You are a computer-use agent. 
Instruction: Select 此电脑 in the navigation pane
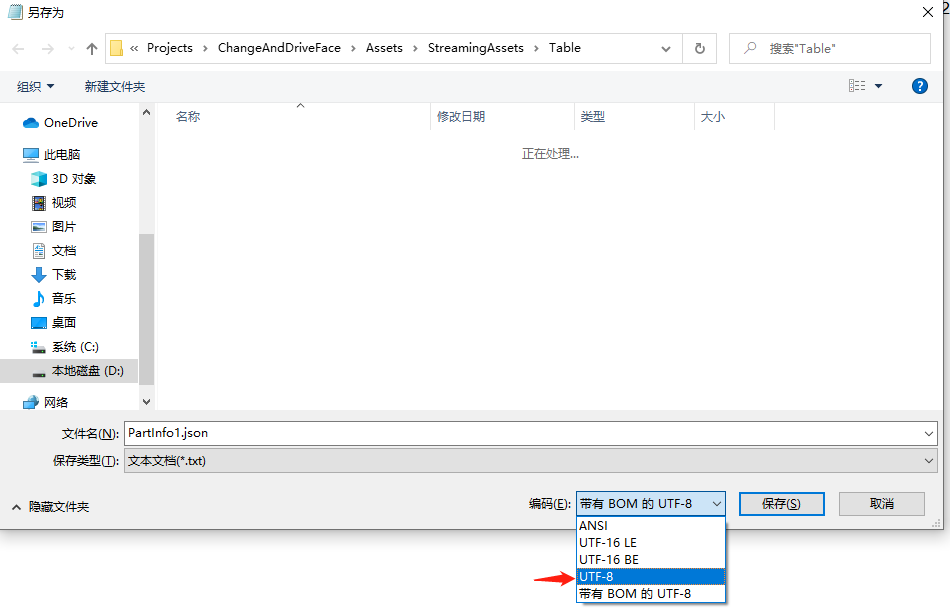[51, 155]
